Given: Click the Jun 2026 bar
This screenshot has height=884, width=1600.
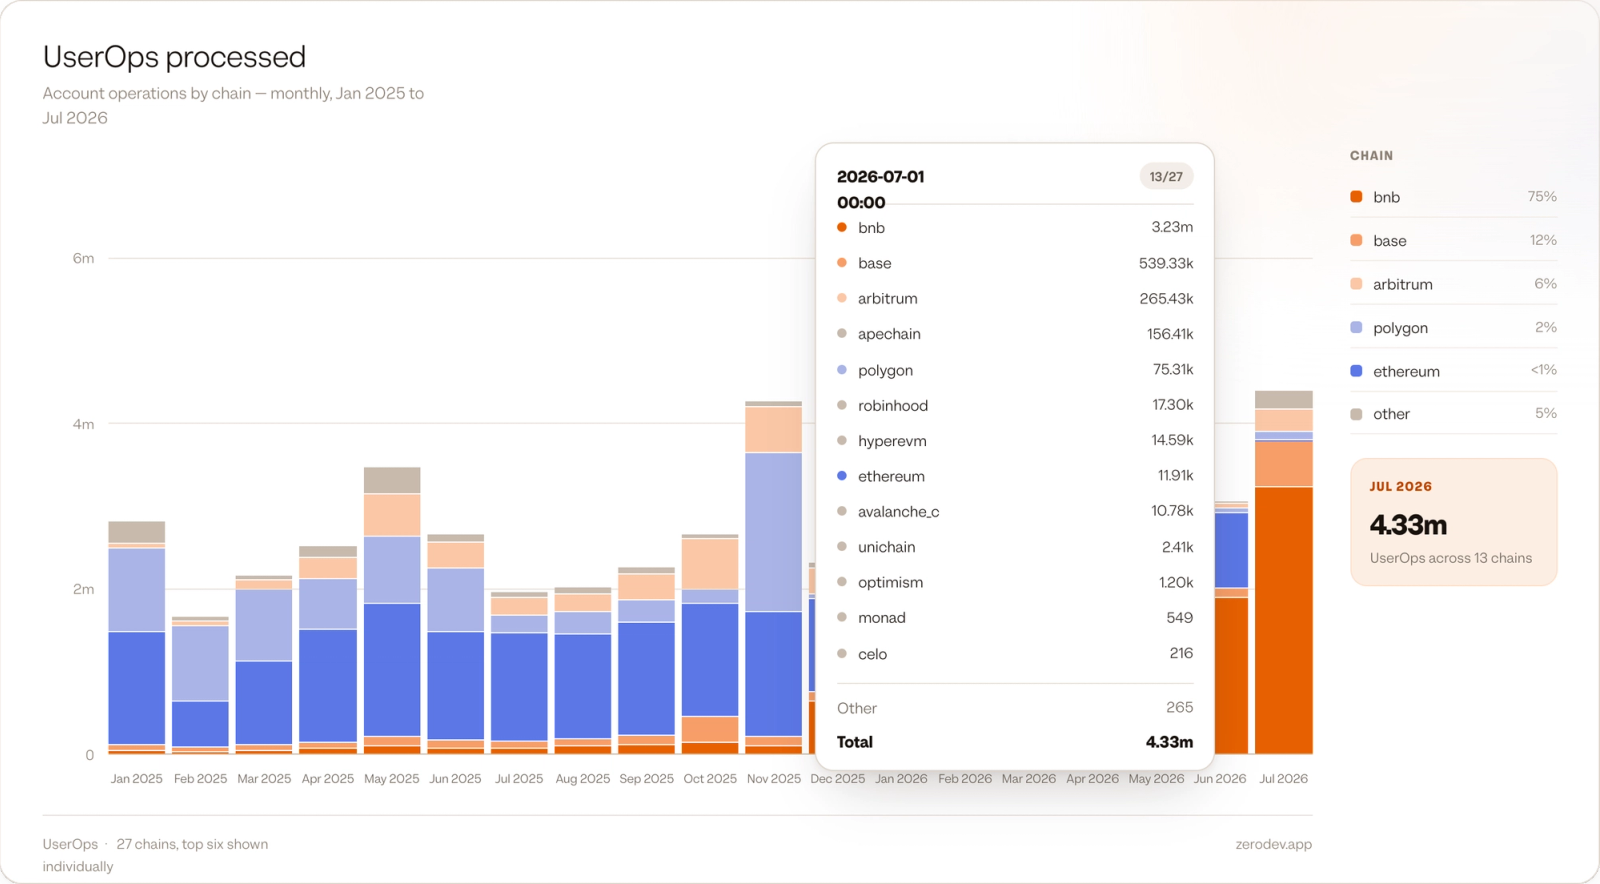Looking at the screenshot, I should point(1231,628).
